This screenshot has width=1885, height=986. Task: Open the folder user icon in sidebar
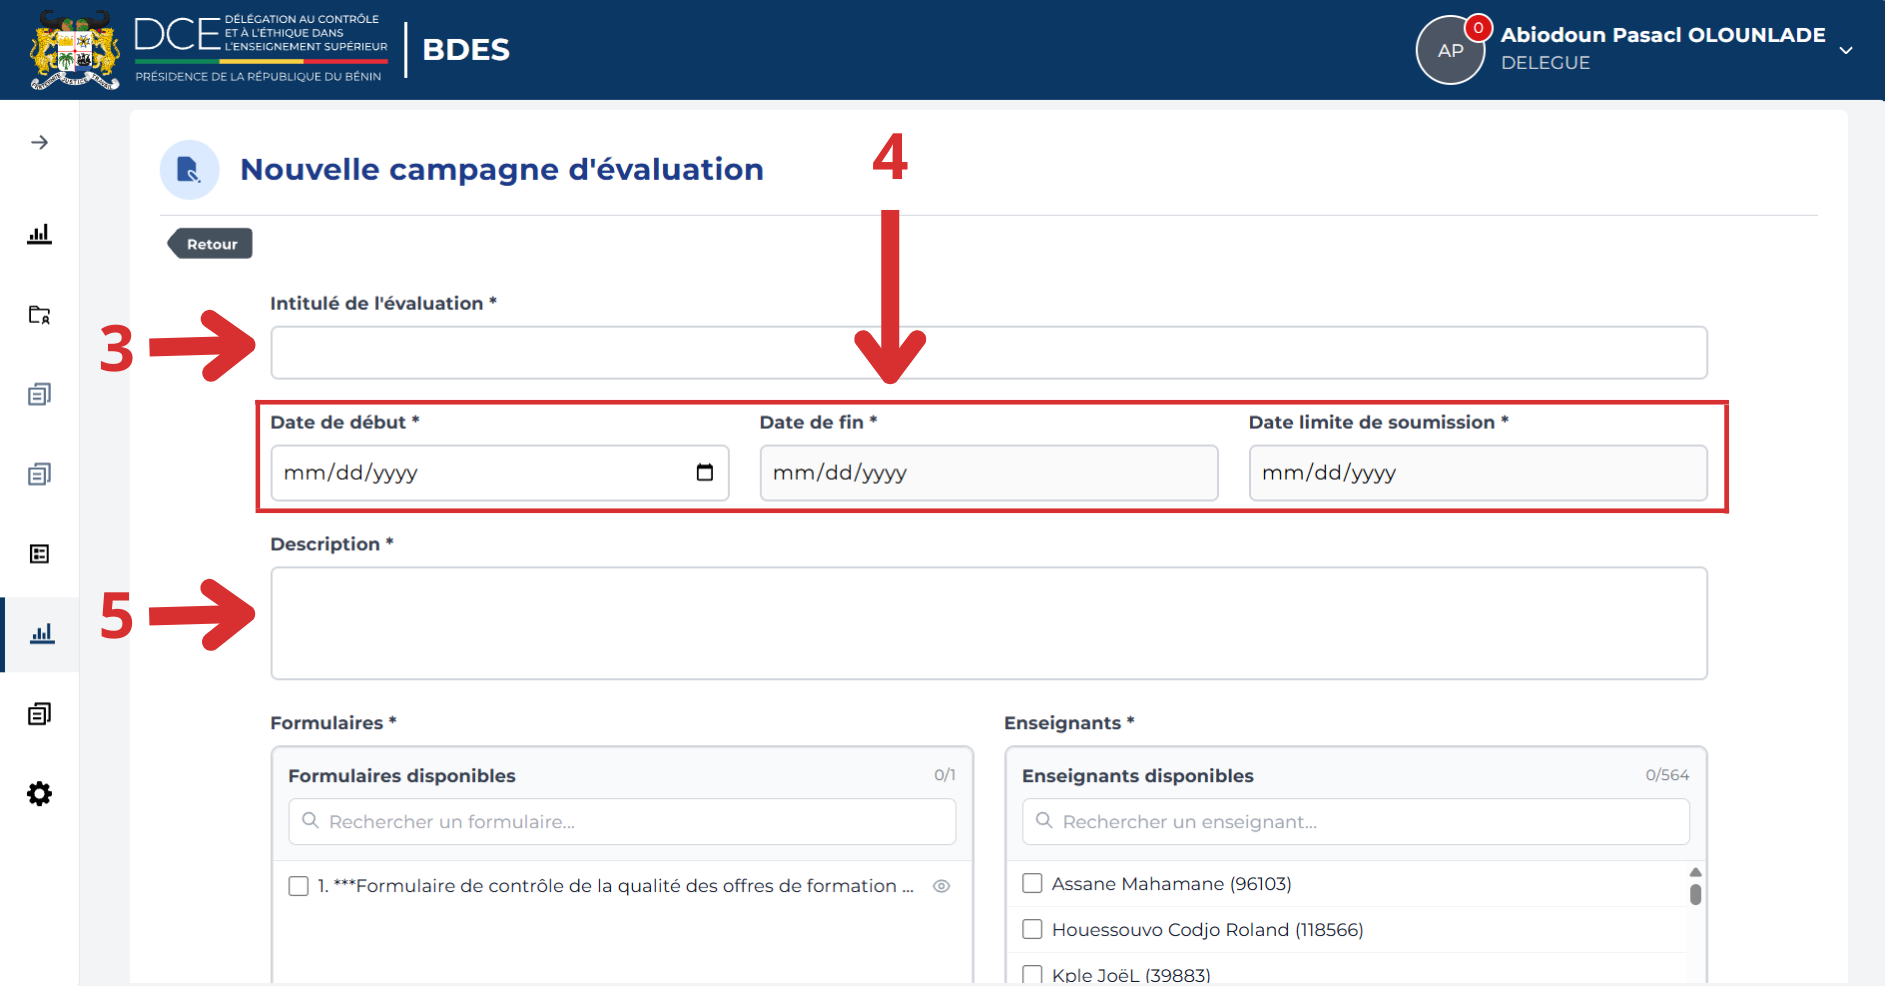coord(39,315)
